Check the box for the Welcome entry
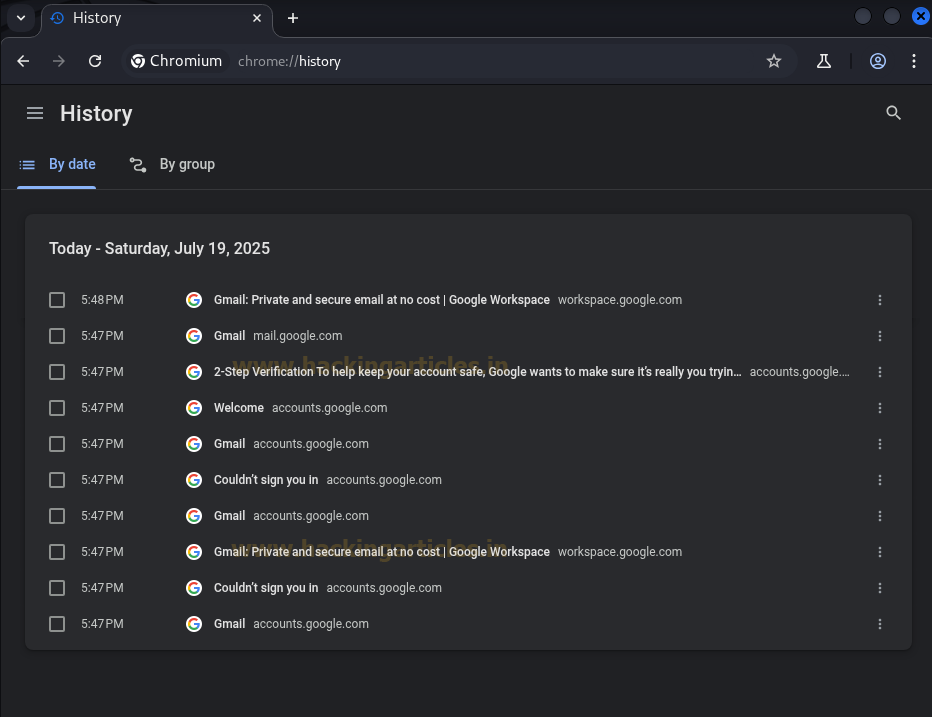 (57, 408)
